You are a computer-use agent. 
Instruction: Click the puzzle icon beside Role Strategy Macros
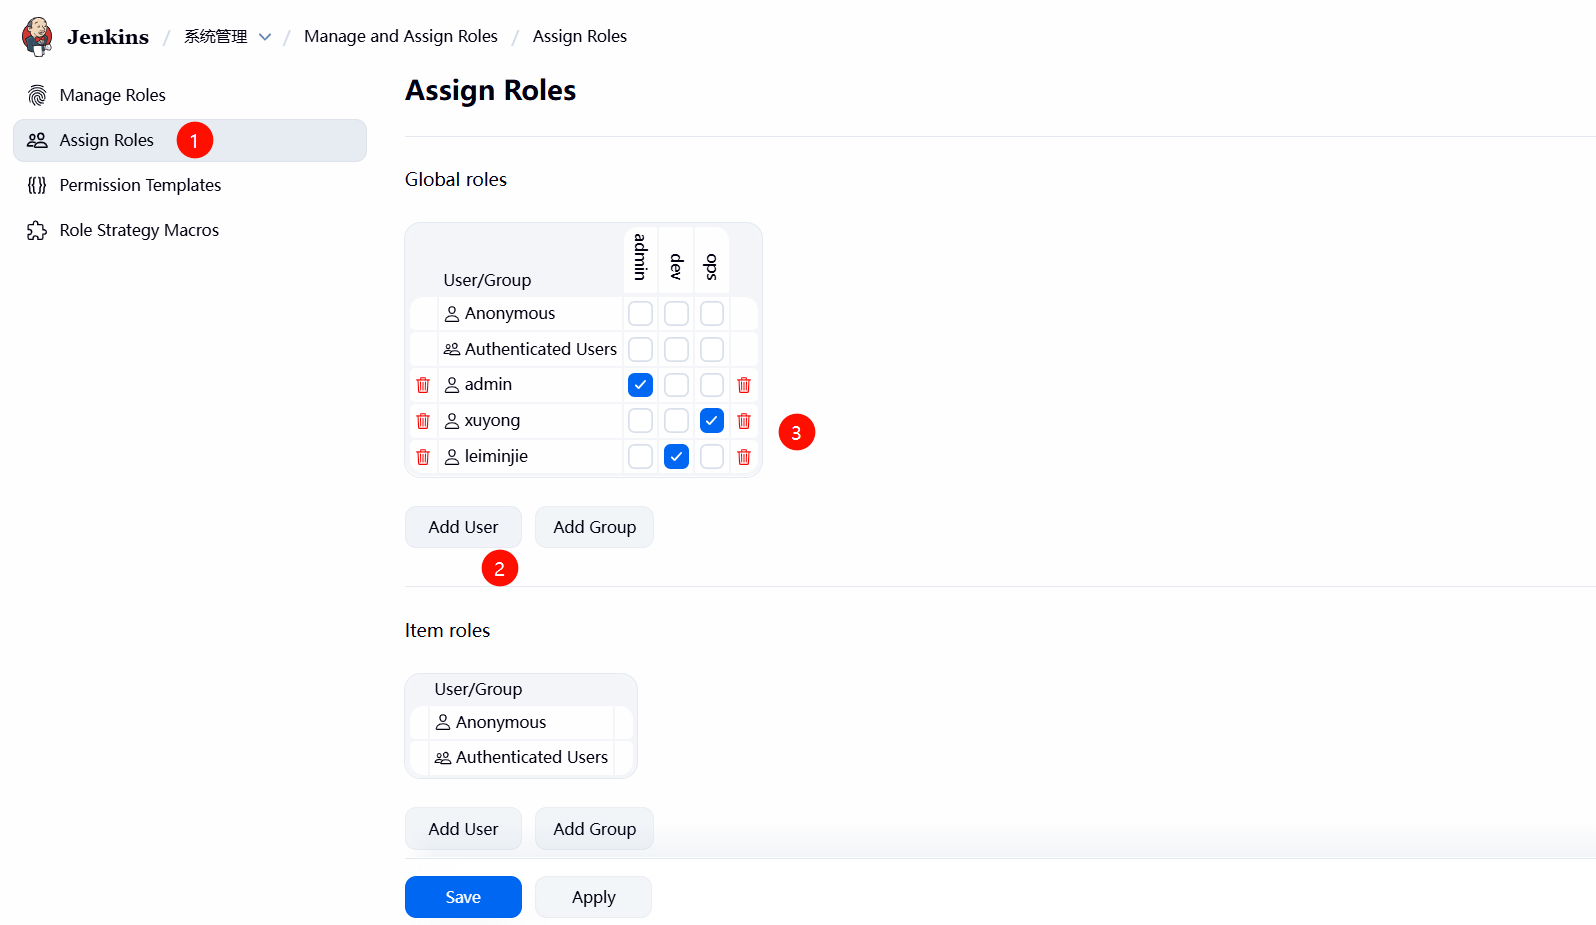pyautogui.click(x=37, y=230)
